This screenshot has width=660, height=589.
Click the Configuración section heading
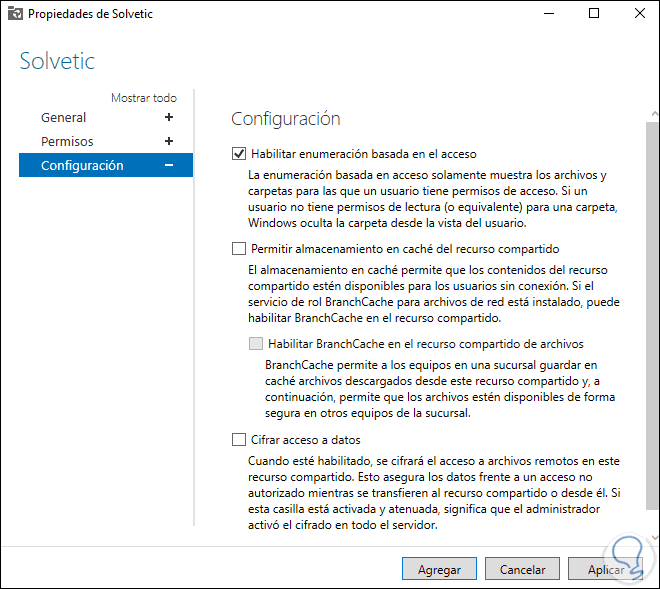coord(285,119)
